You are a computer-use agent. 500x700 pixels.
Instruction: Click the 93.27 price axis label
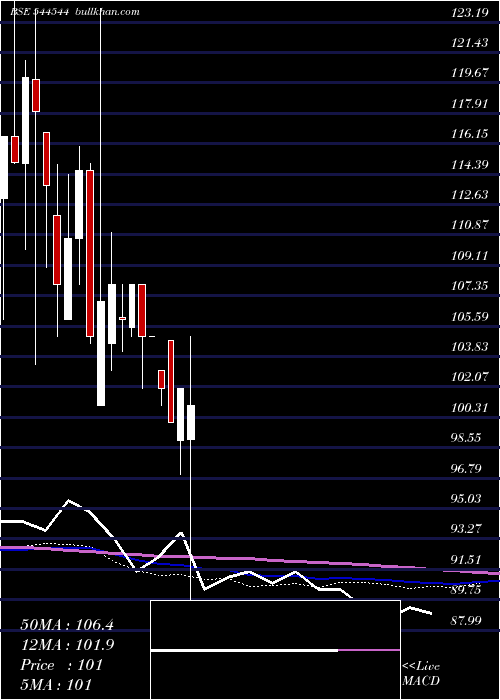[466, 529]
